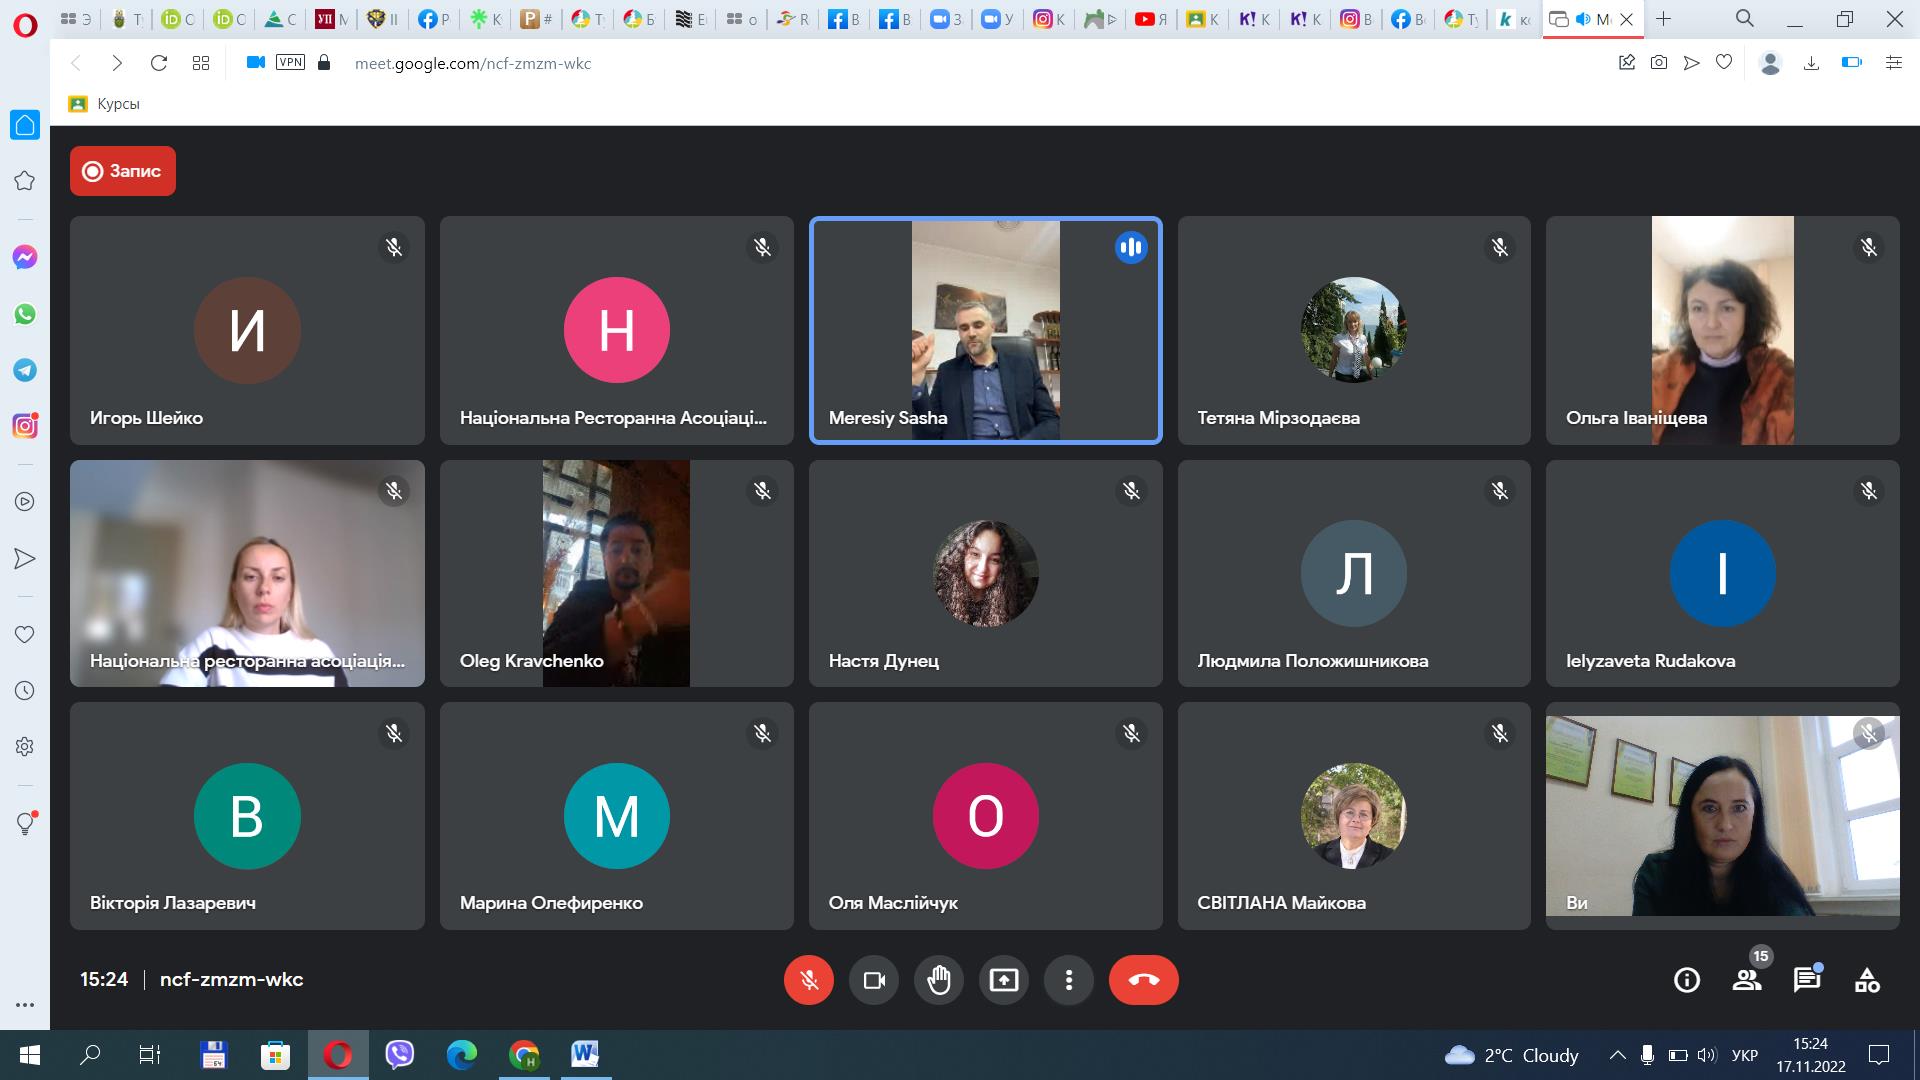Click the address bar URL meet.google.com

click(472, 63)
